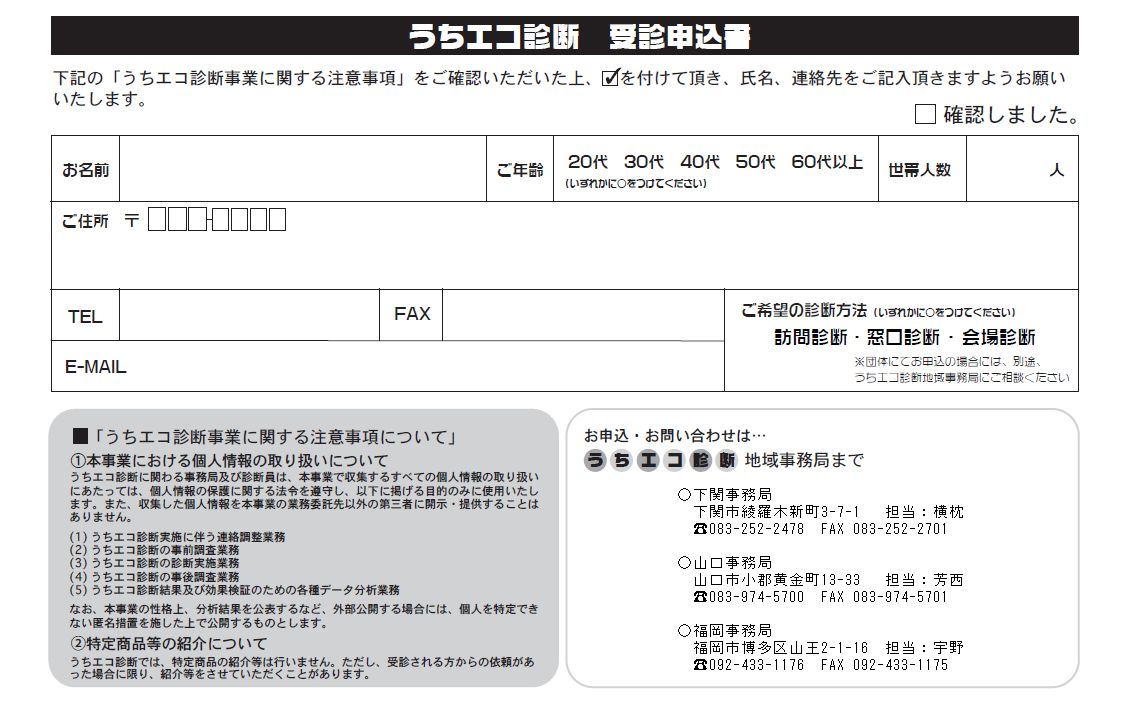The image size is (1126, 714).
Task: Choose 窓口診断 diagnosis method
Action: click(903, 337)
